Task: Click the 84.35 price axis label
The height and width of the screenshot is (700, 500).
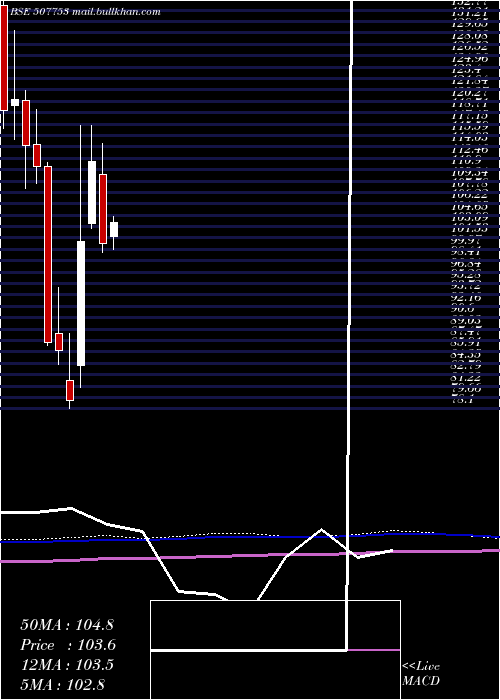Action: pyautogui.click(x=468, y=356)
